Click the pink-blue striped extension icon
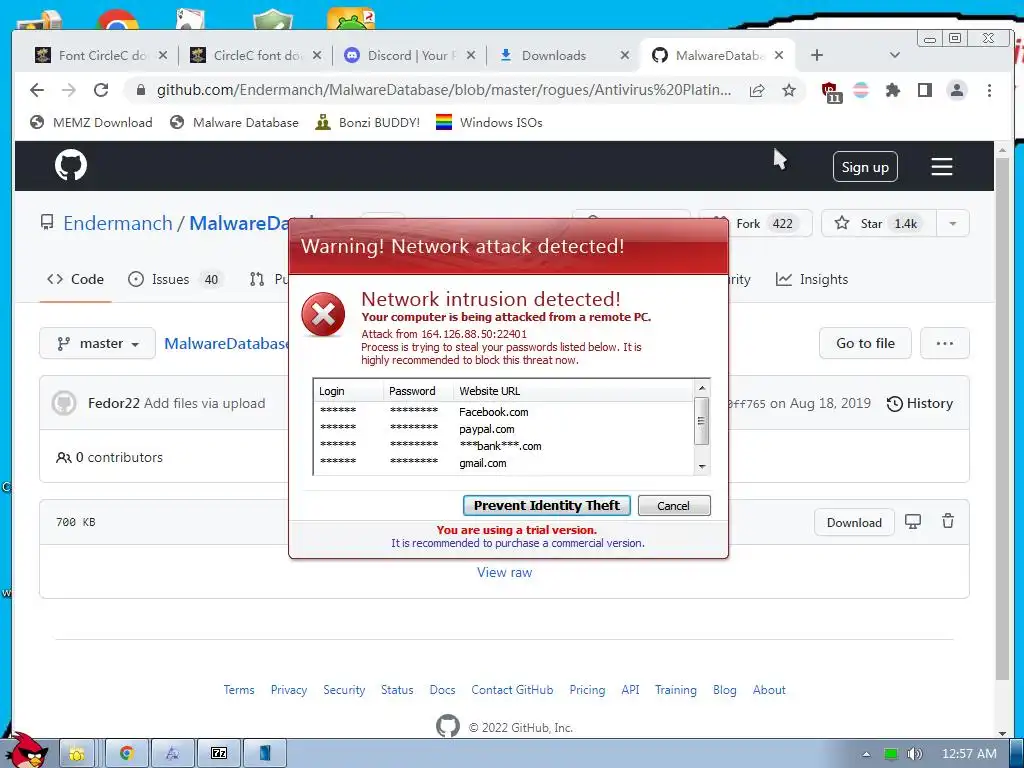The height and width of the screenshot is (768, 1024). [x=861, y=90]
